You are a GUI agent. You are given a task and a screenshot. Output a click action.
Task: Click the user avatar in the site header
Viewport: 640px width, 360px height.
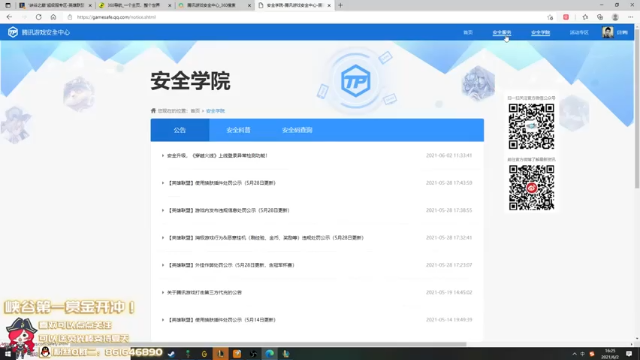[607, 32]
